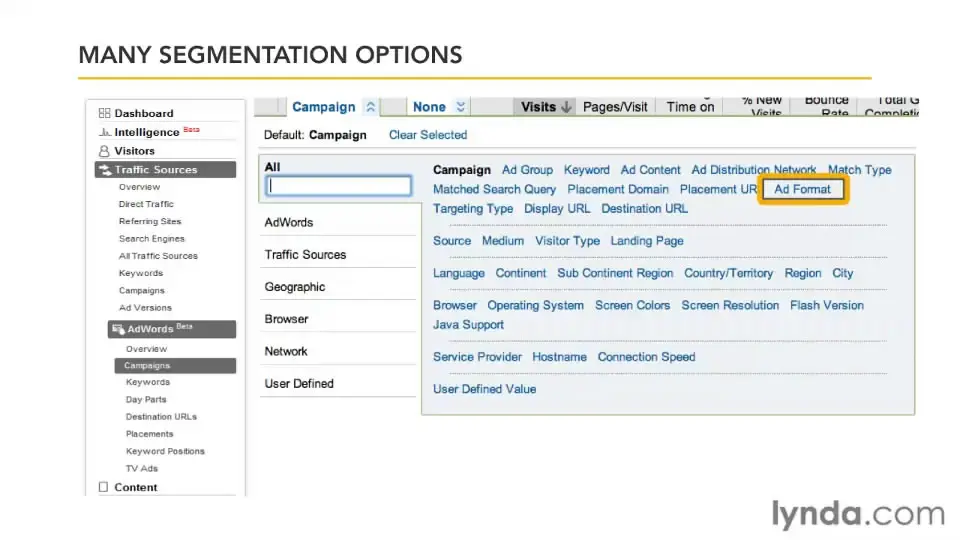Open Referring Sites in the sidebar
Image resolution: width=960 pixels, height=540 pixels.
(x=150, y=221)
